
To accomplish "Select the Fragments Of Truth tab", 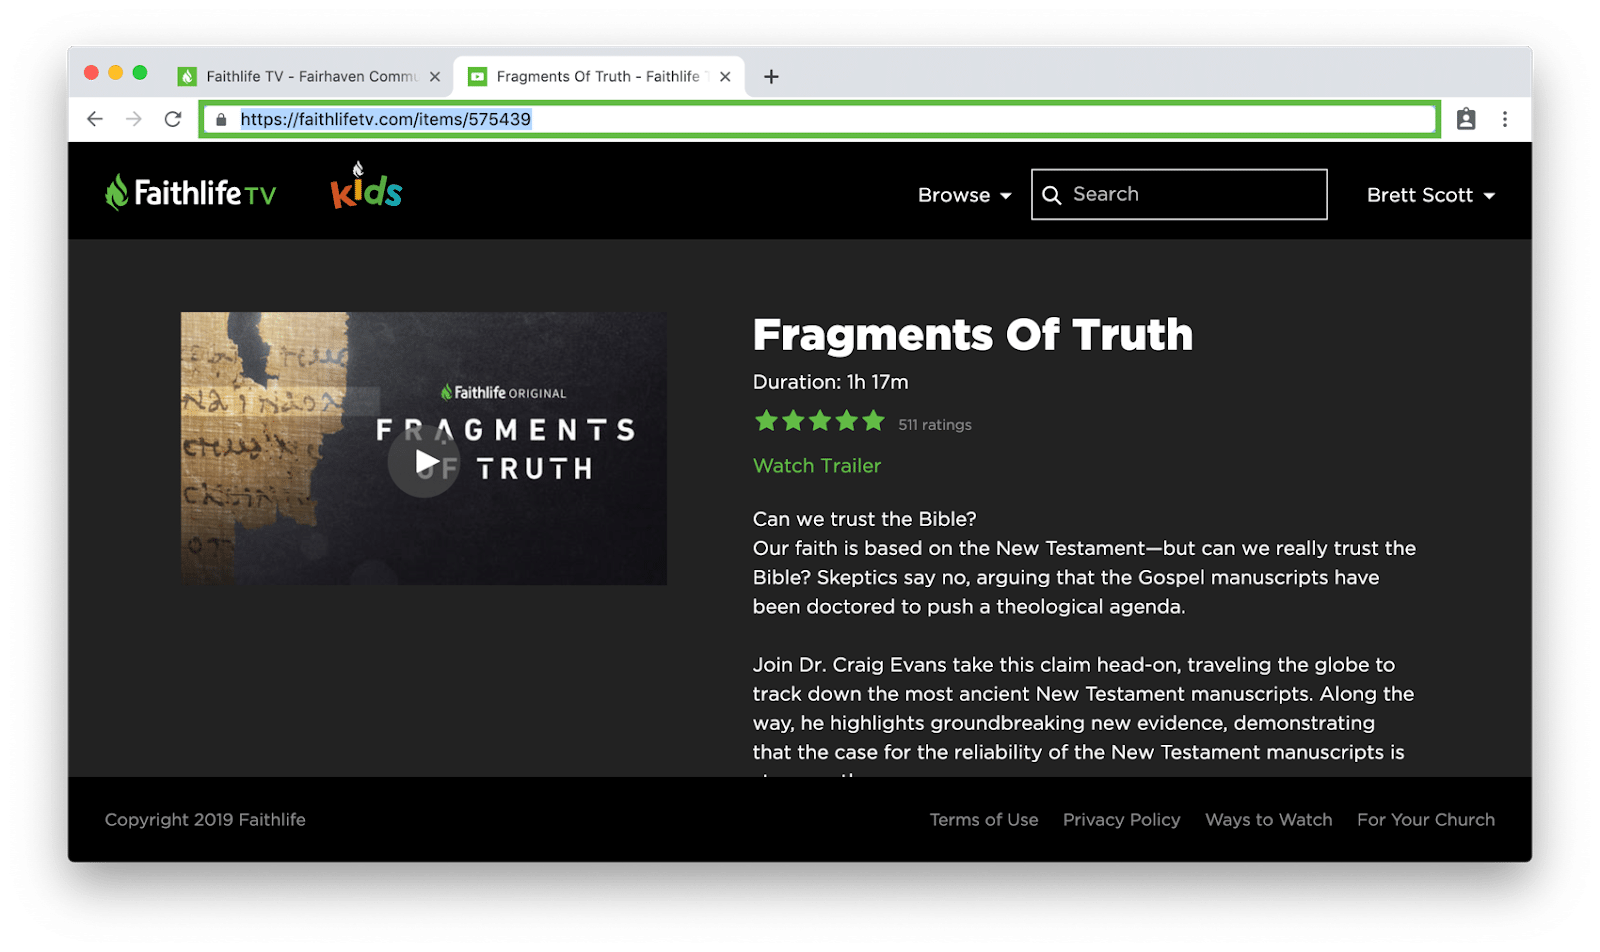I will 598,77.
